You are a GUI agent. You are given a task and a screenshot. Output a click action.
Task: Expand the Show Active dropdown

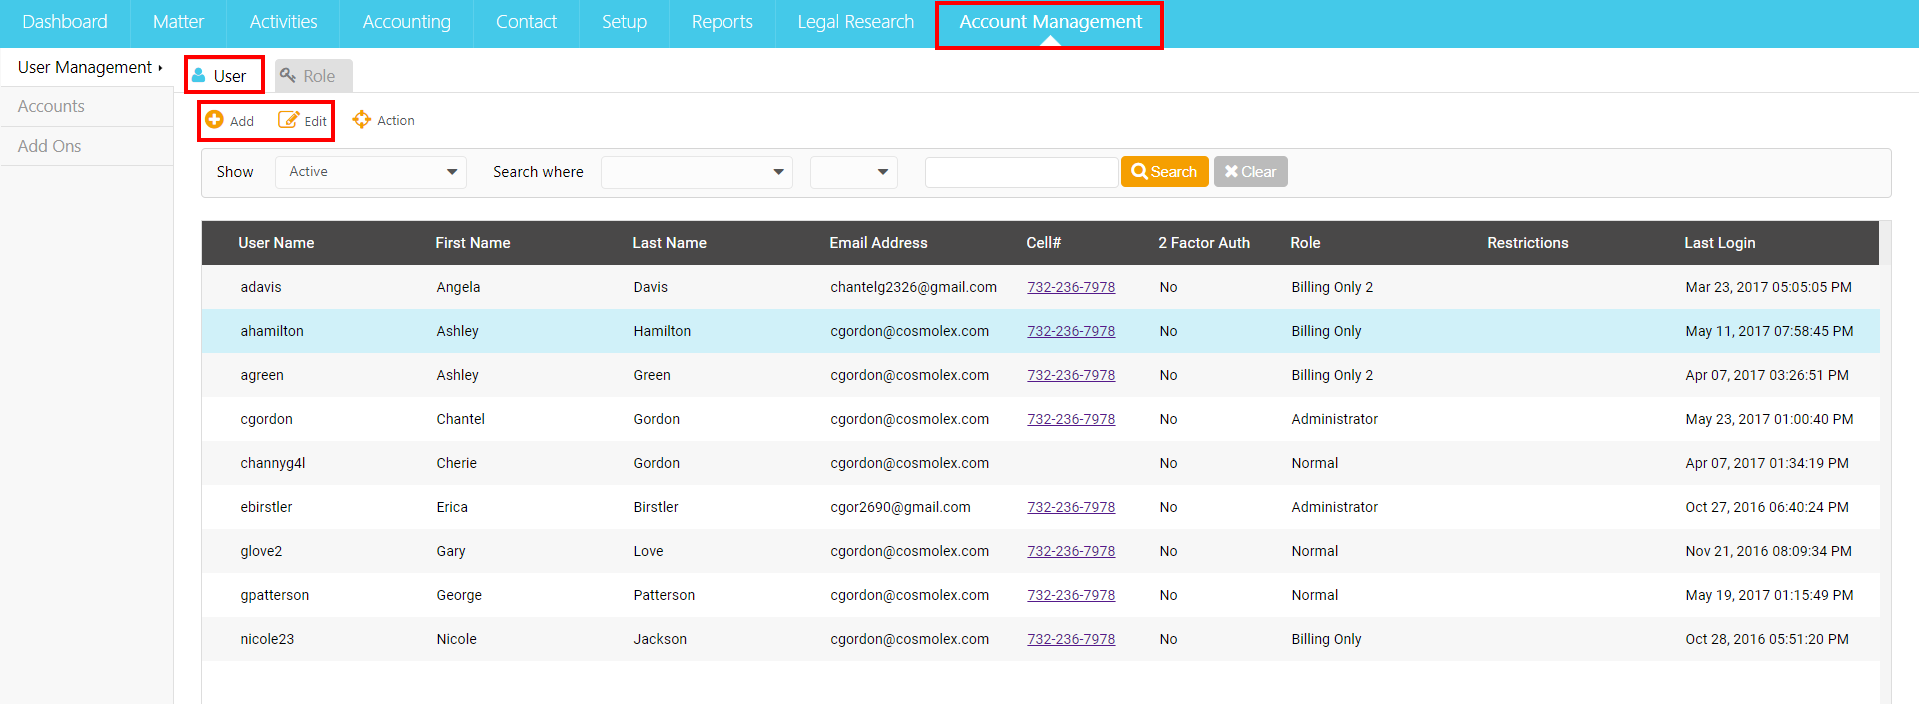coord(371,172)
